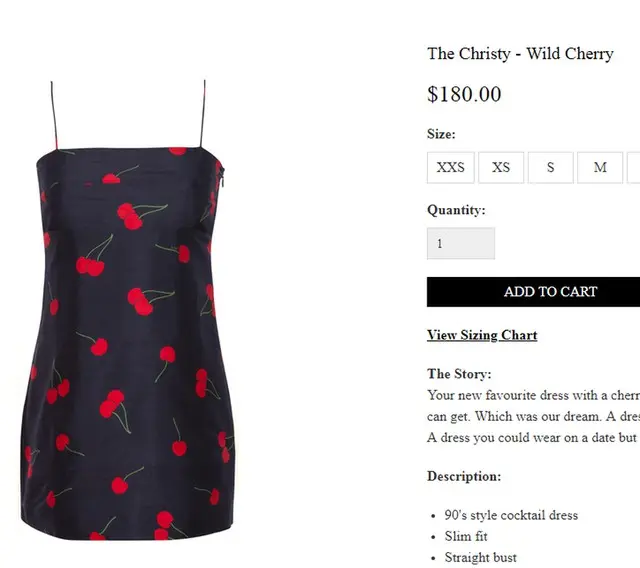Click the Description: heading

(x=464, y=476)
